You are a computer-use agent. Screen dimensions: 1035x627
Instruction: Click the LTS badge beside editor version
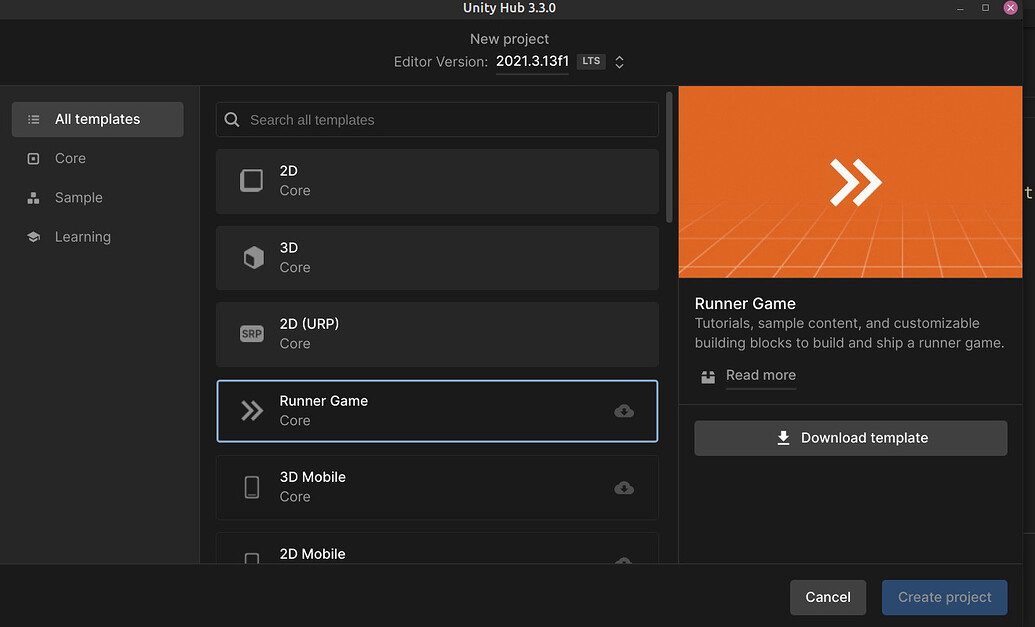point(590,61)
